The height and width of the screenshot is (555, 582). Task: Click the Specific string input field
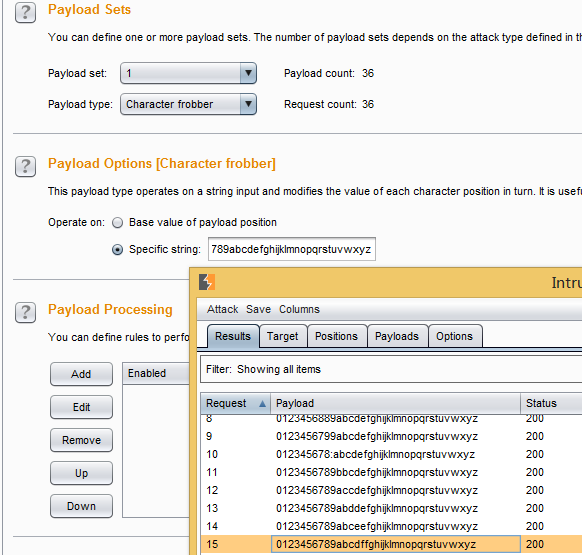292,249
